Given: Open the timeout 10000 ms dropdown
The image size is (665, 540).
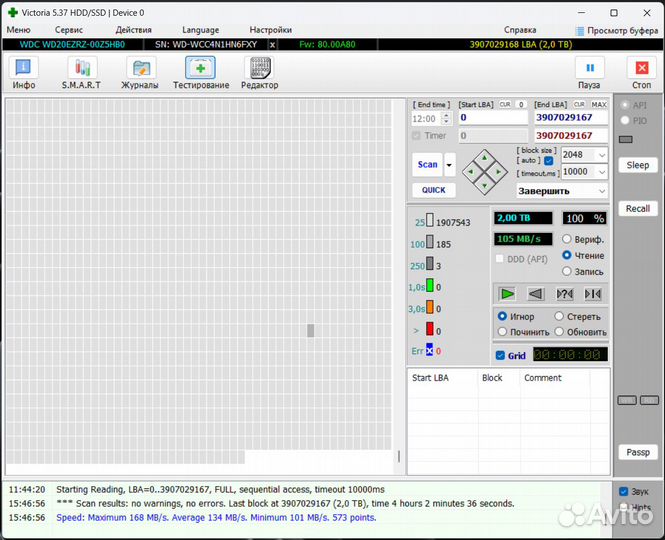Looking at the screenshot, I should pos(601,172).
